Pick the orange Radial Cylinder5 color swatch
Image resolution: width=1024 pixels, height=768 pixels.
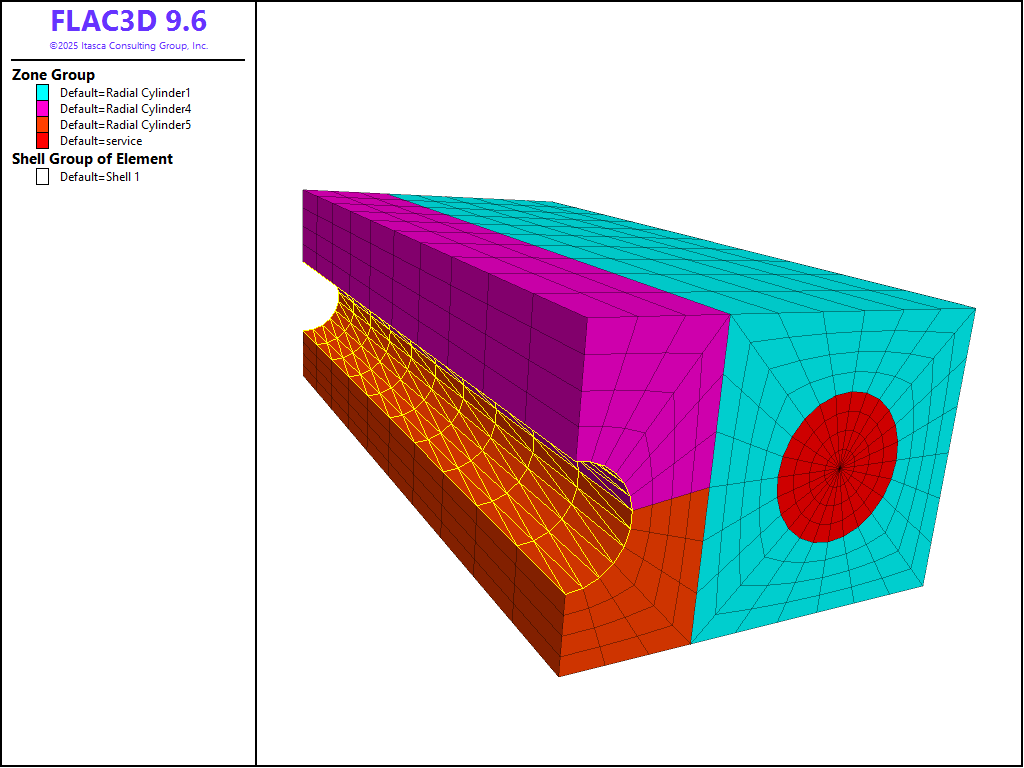(x=42, y=125)
